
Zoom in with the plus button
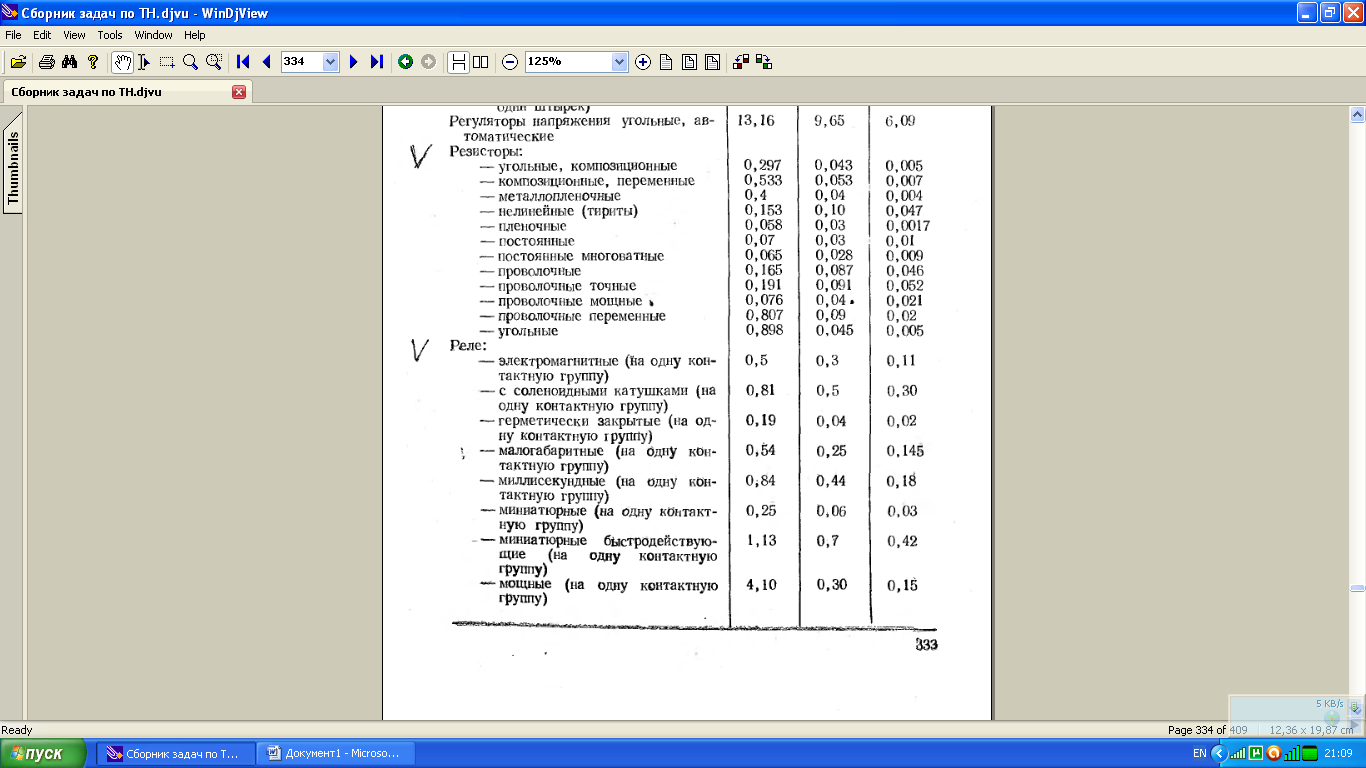pyautogui.click(x=643, y=62)
